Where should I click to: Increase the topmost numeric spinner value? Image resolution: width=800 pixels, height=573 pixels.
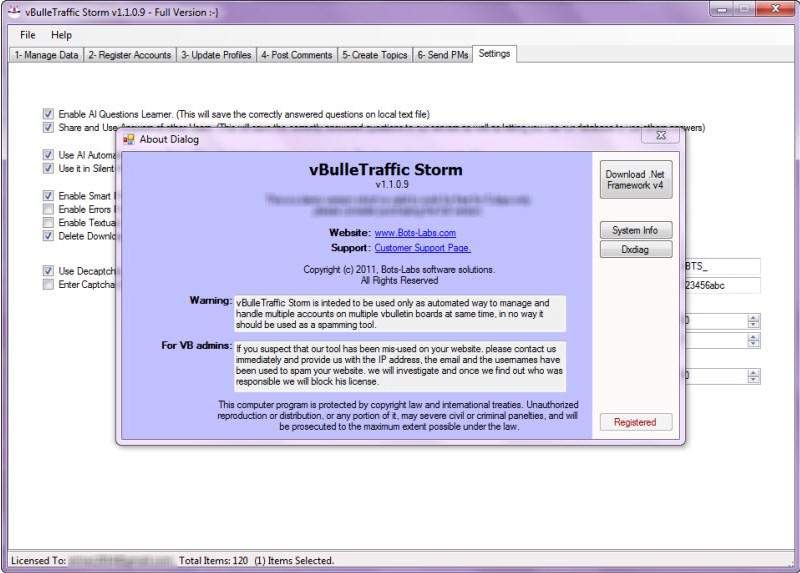pyautogui.click(x=753, y=317)
